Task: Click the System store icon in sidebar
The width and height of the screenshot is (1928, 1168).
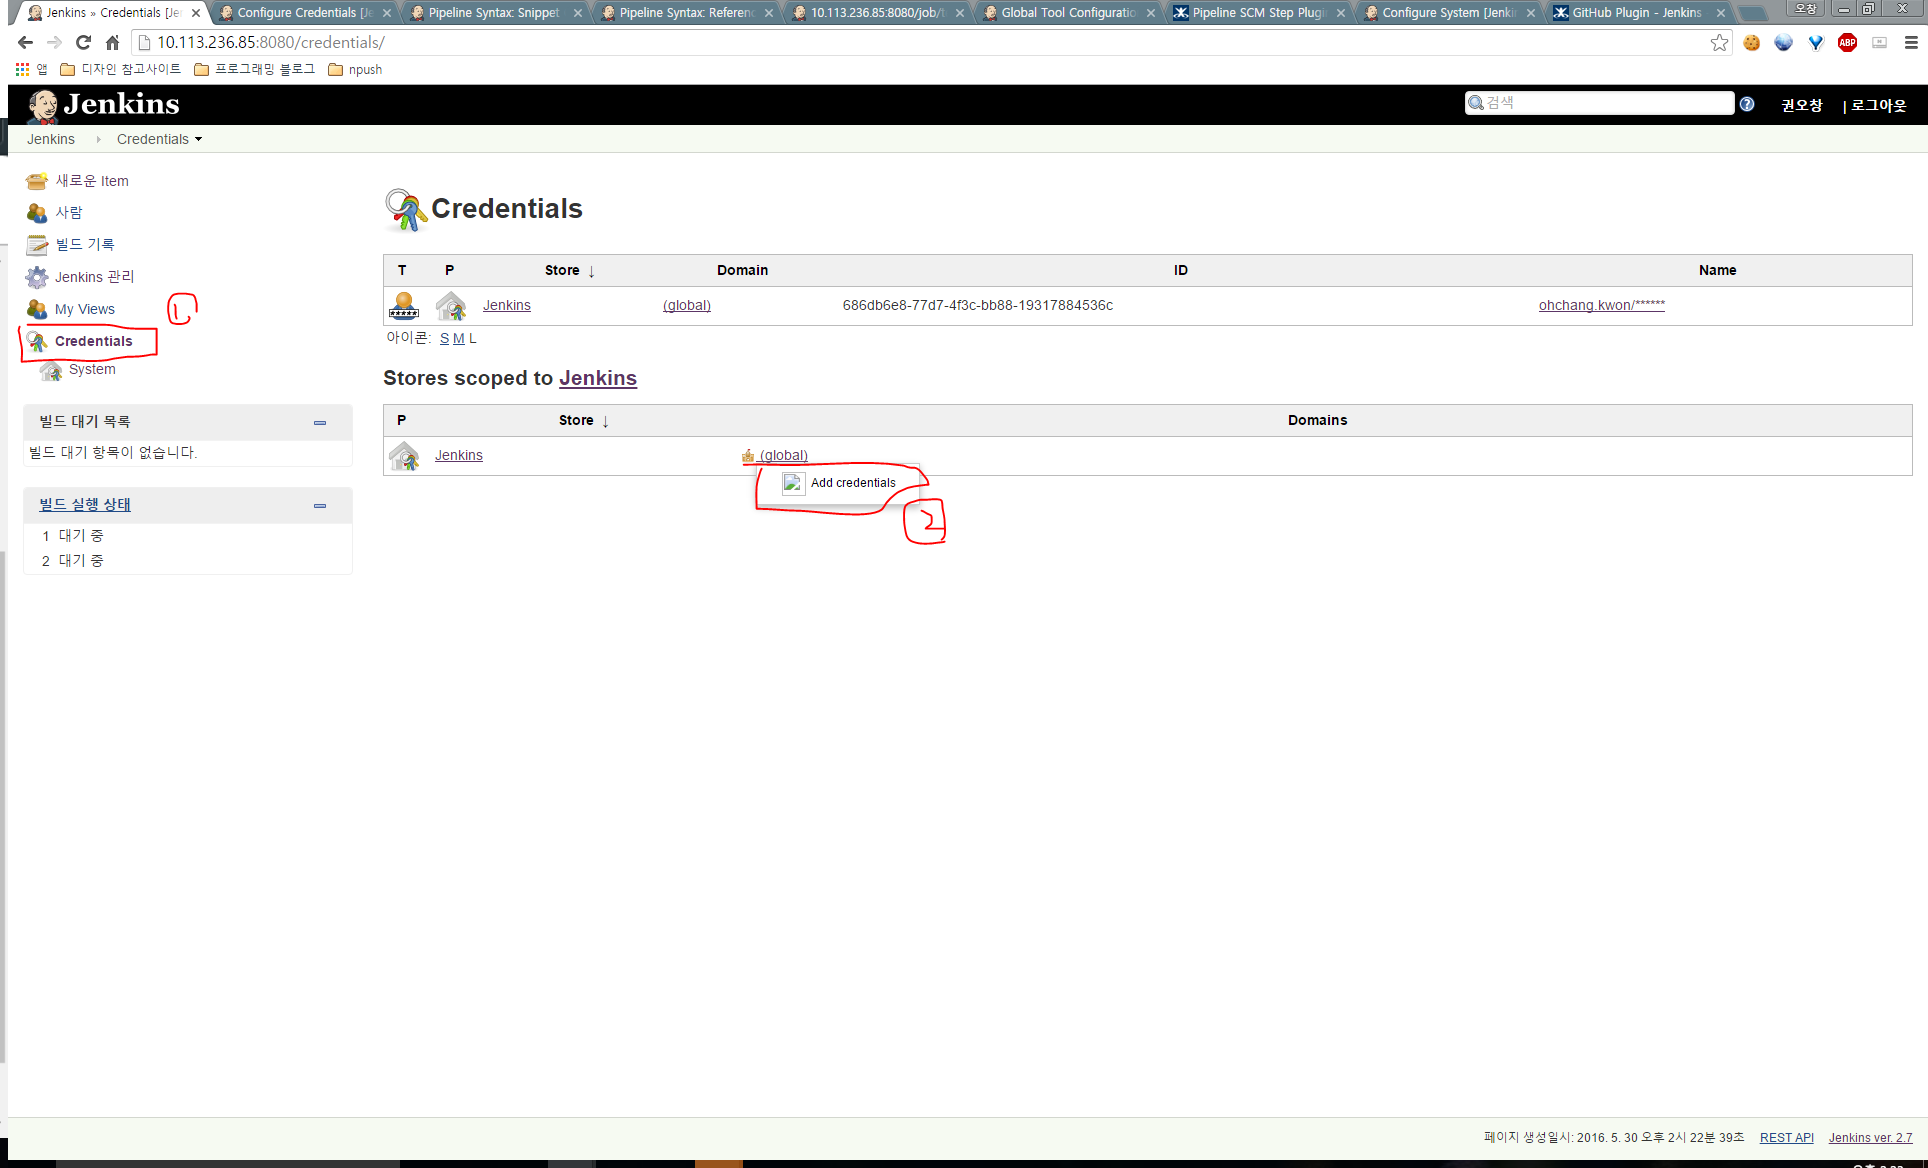Action: click(51, 370)
